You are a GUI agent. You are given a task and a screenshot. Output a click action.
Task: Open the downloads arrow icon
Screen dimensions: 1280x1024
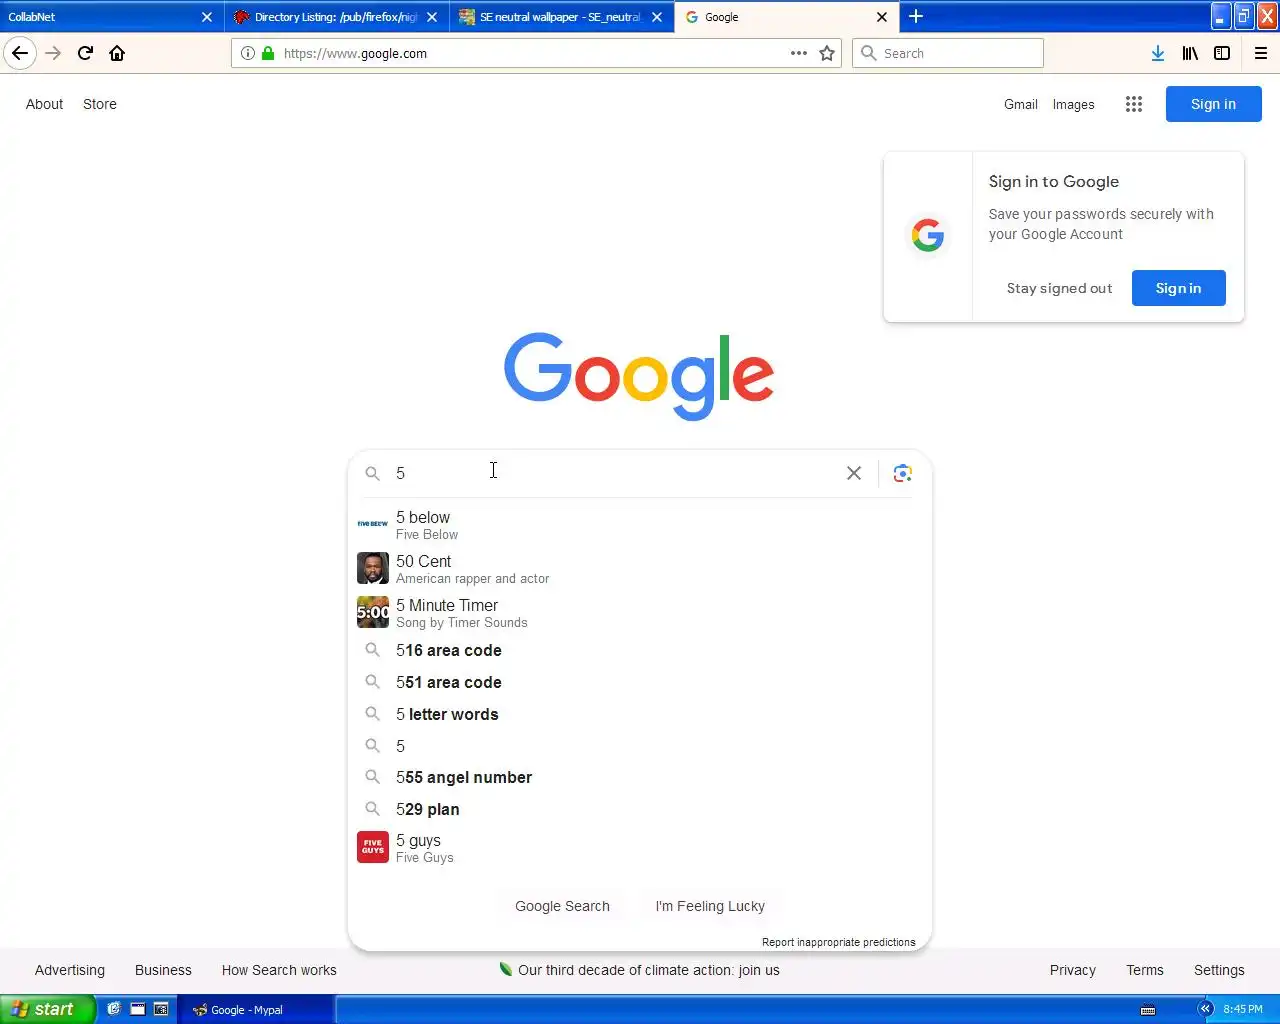(1158, 53)
